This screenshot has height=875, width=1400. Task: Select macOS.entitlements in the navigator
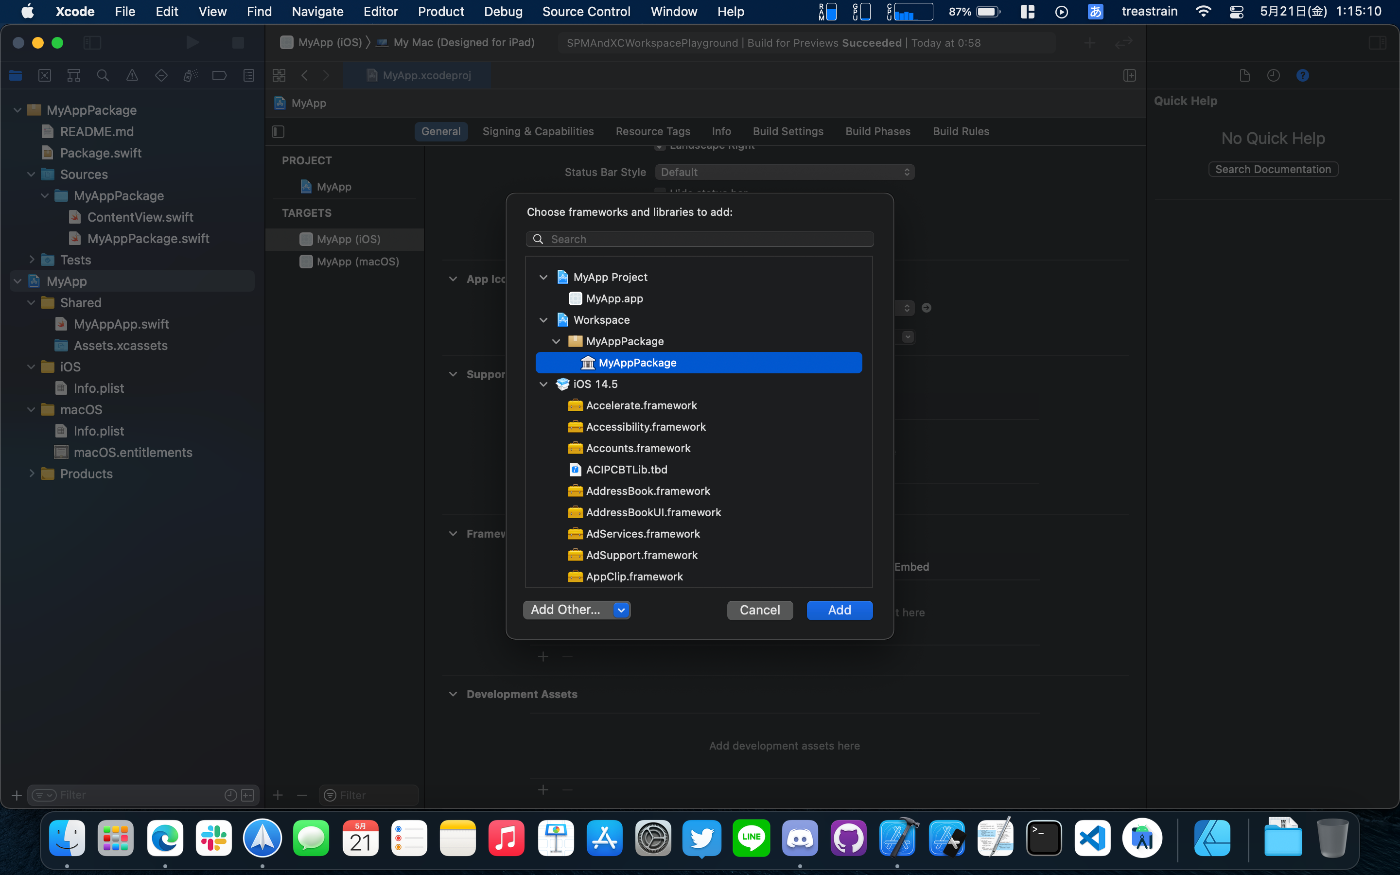tap(132, 453)
